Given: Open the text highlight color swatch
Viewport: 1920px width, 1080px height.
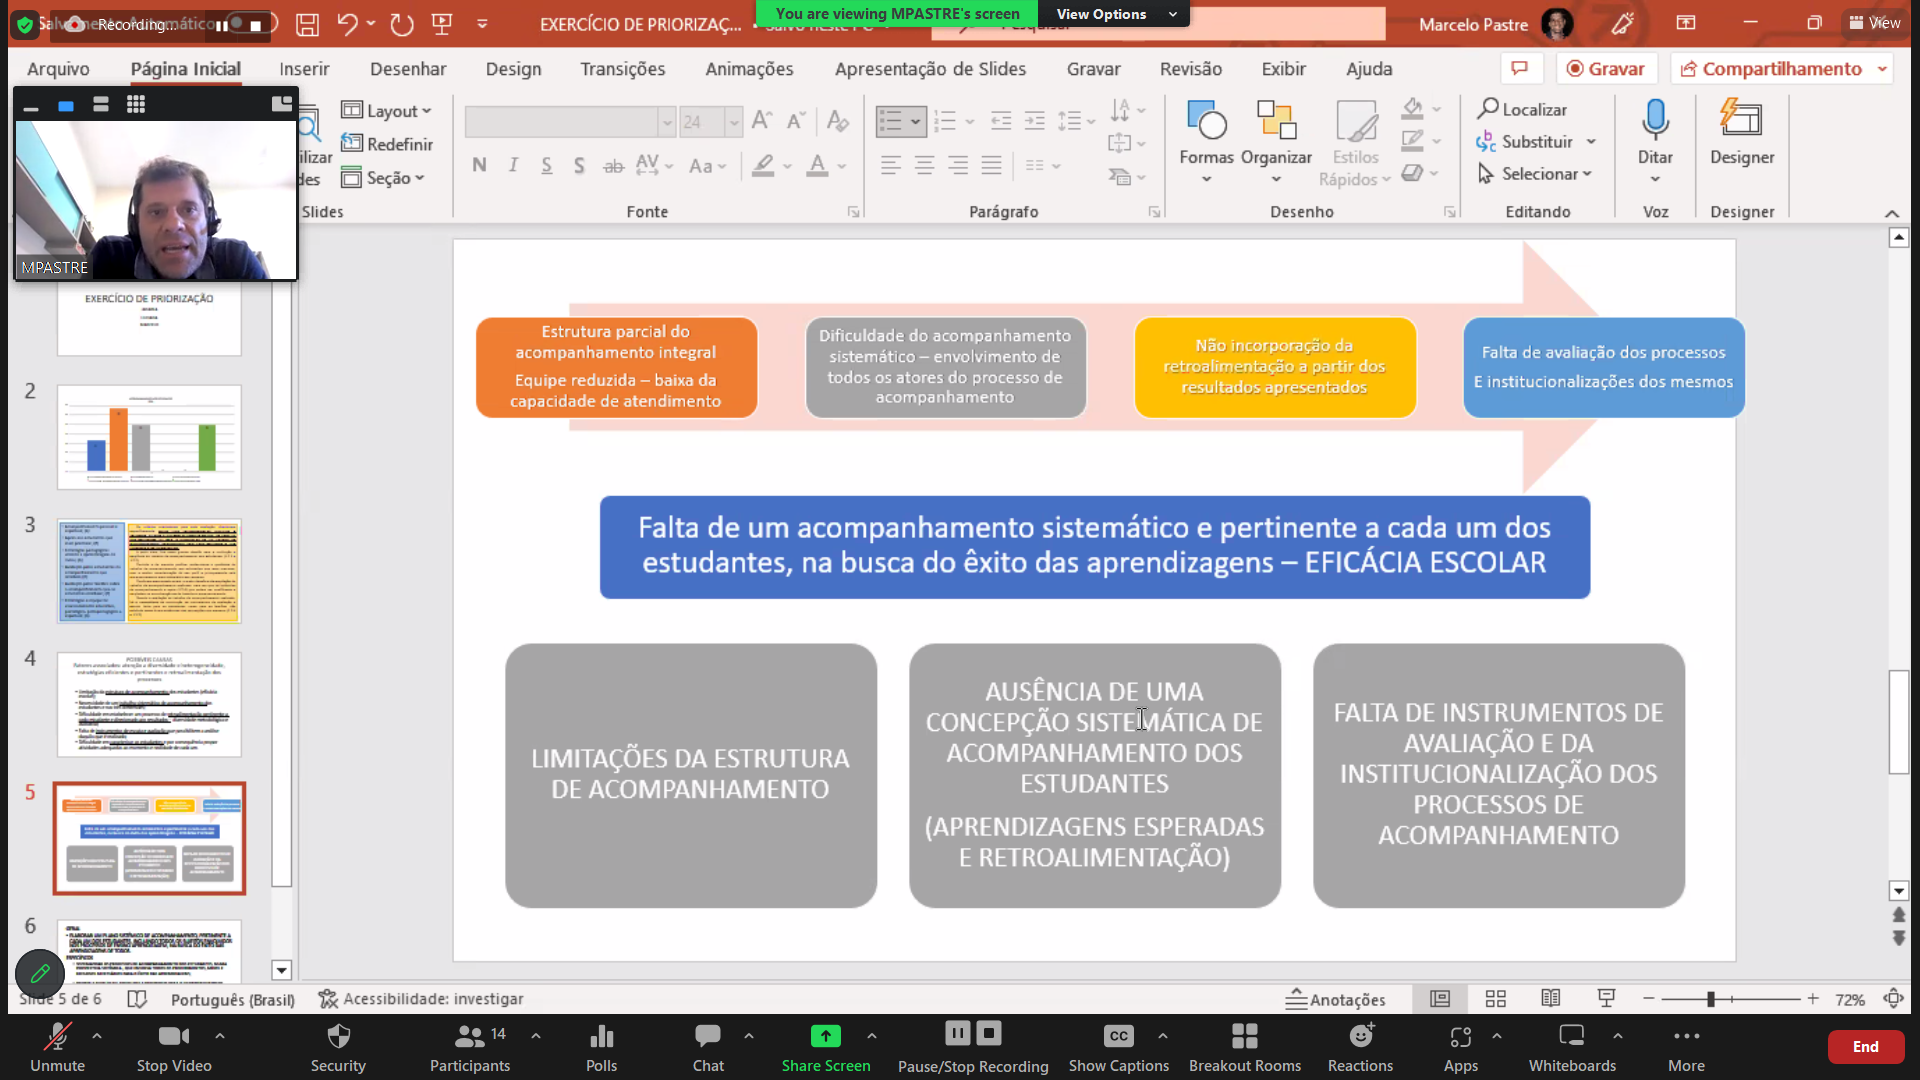Looking at the screenshot, I should coord(763,165).
